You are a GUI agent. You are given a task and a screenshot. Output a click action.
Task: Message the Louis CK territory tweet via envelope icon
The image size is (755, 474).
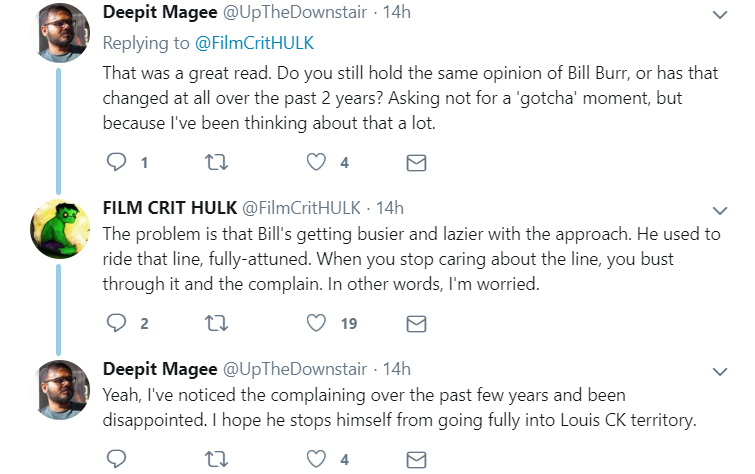click(416, 460)
